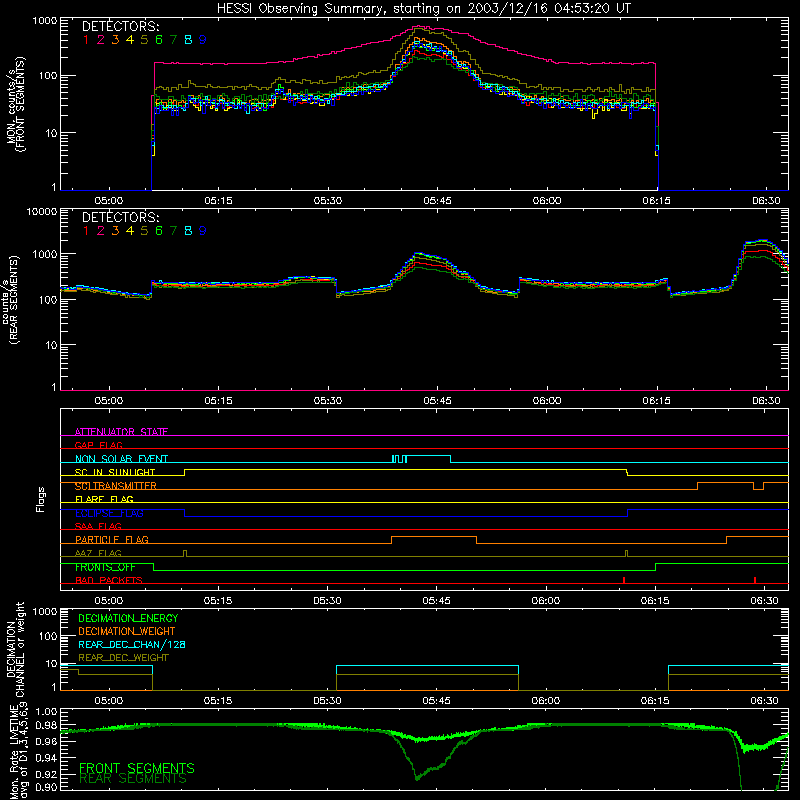Pick the cyan detector 8 legend number in the front segments panel
This screenshot has height=800, width=800.
188,39
